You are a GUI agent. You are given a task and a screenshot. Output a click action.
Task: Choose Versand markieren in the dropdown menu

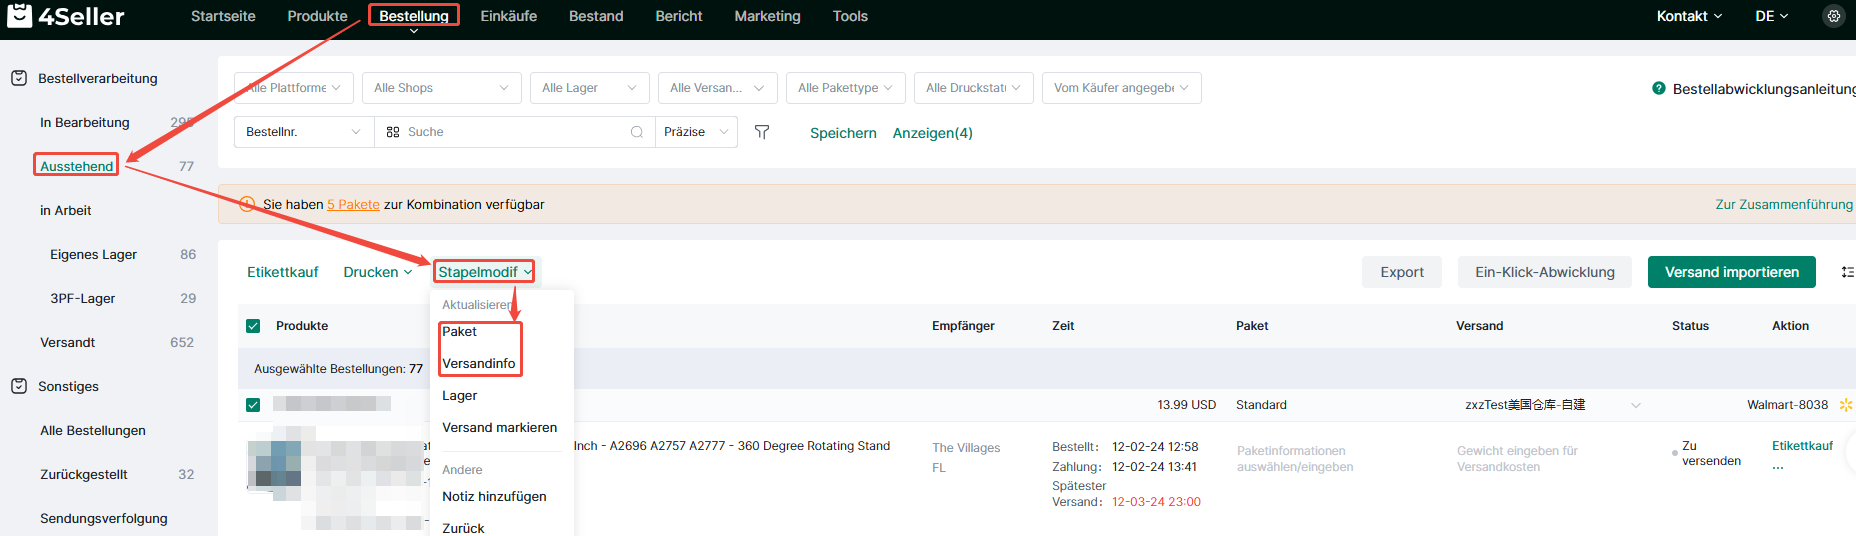[x=499, y=427]
